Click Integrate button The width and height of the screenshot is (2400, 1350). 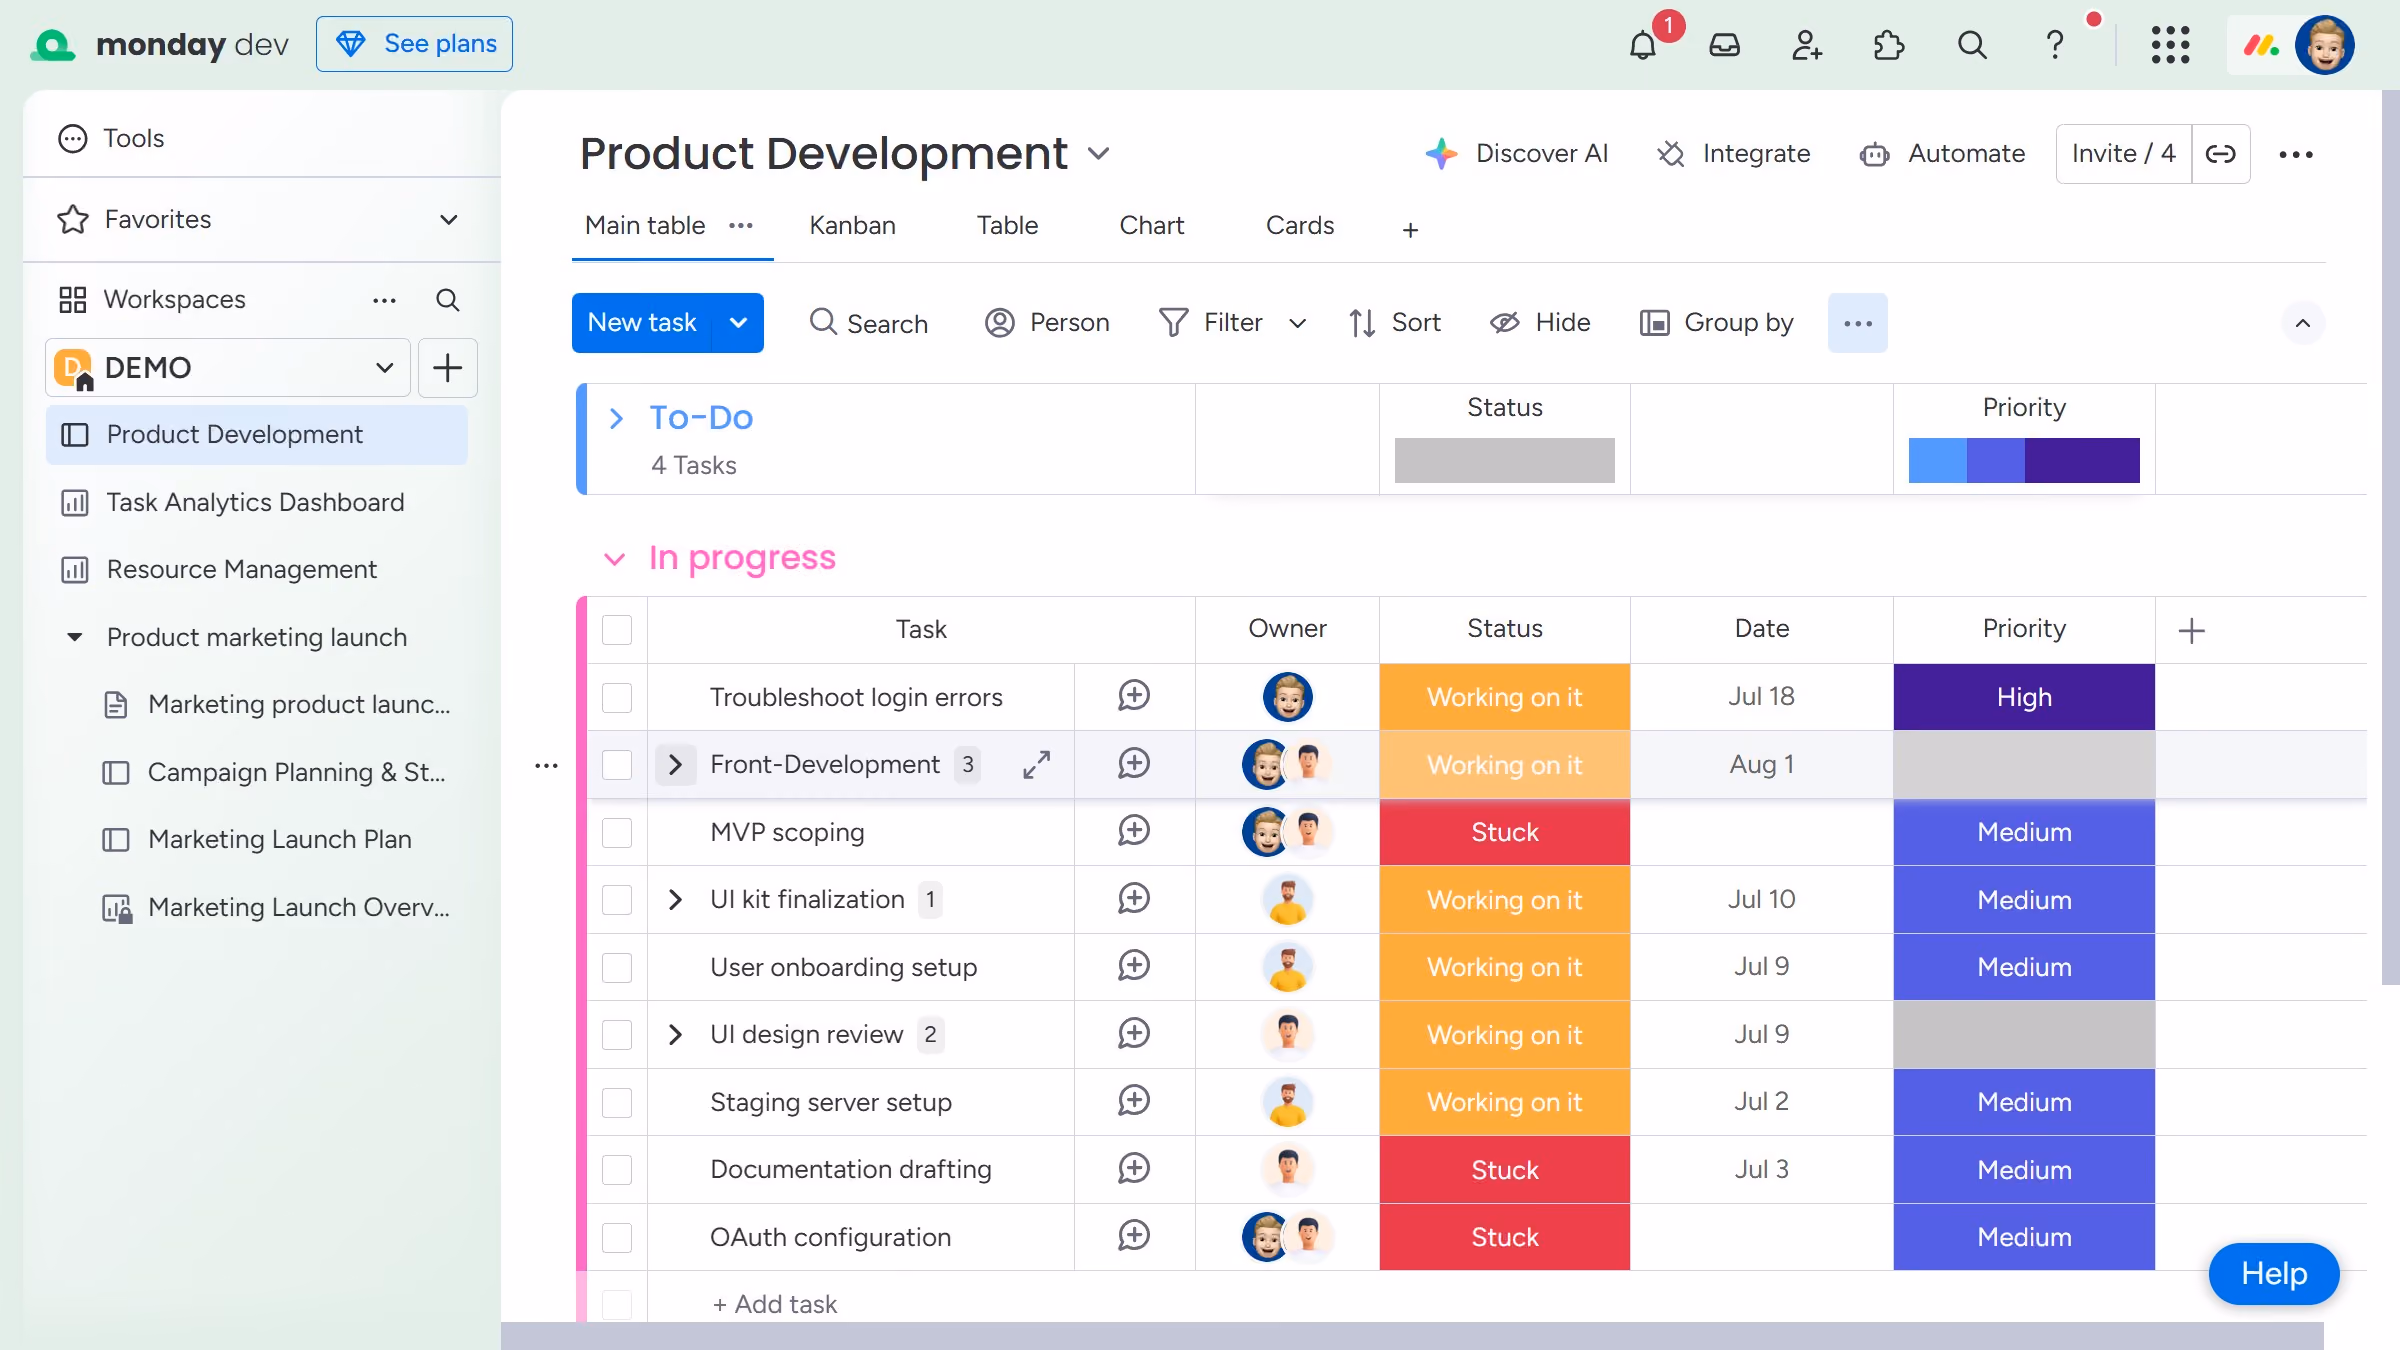(x=1734, y=154)
